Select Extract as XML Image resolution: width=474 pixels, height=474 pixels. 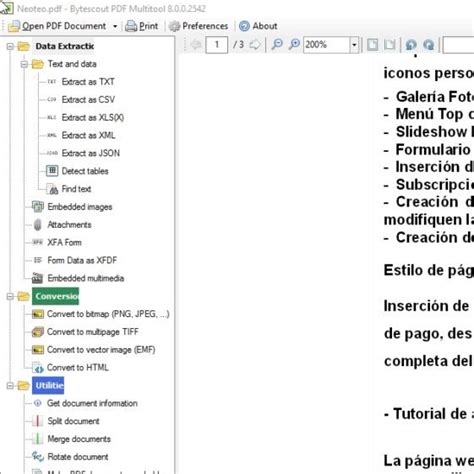(x=88, y=135)
